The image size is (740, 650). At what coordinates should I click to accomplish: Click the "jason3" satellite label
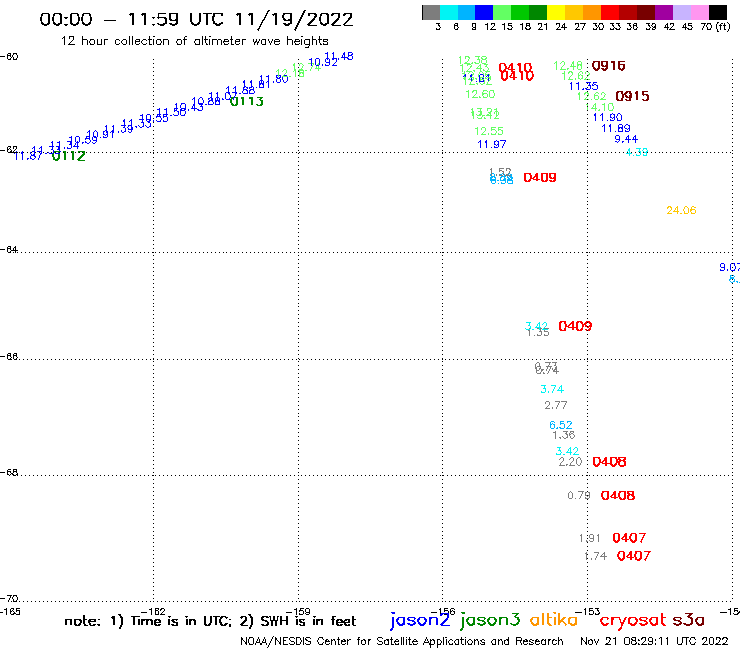pyautogui.click(x=490, y=619)
